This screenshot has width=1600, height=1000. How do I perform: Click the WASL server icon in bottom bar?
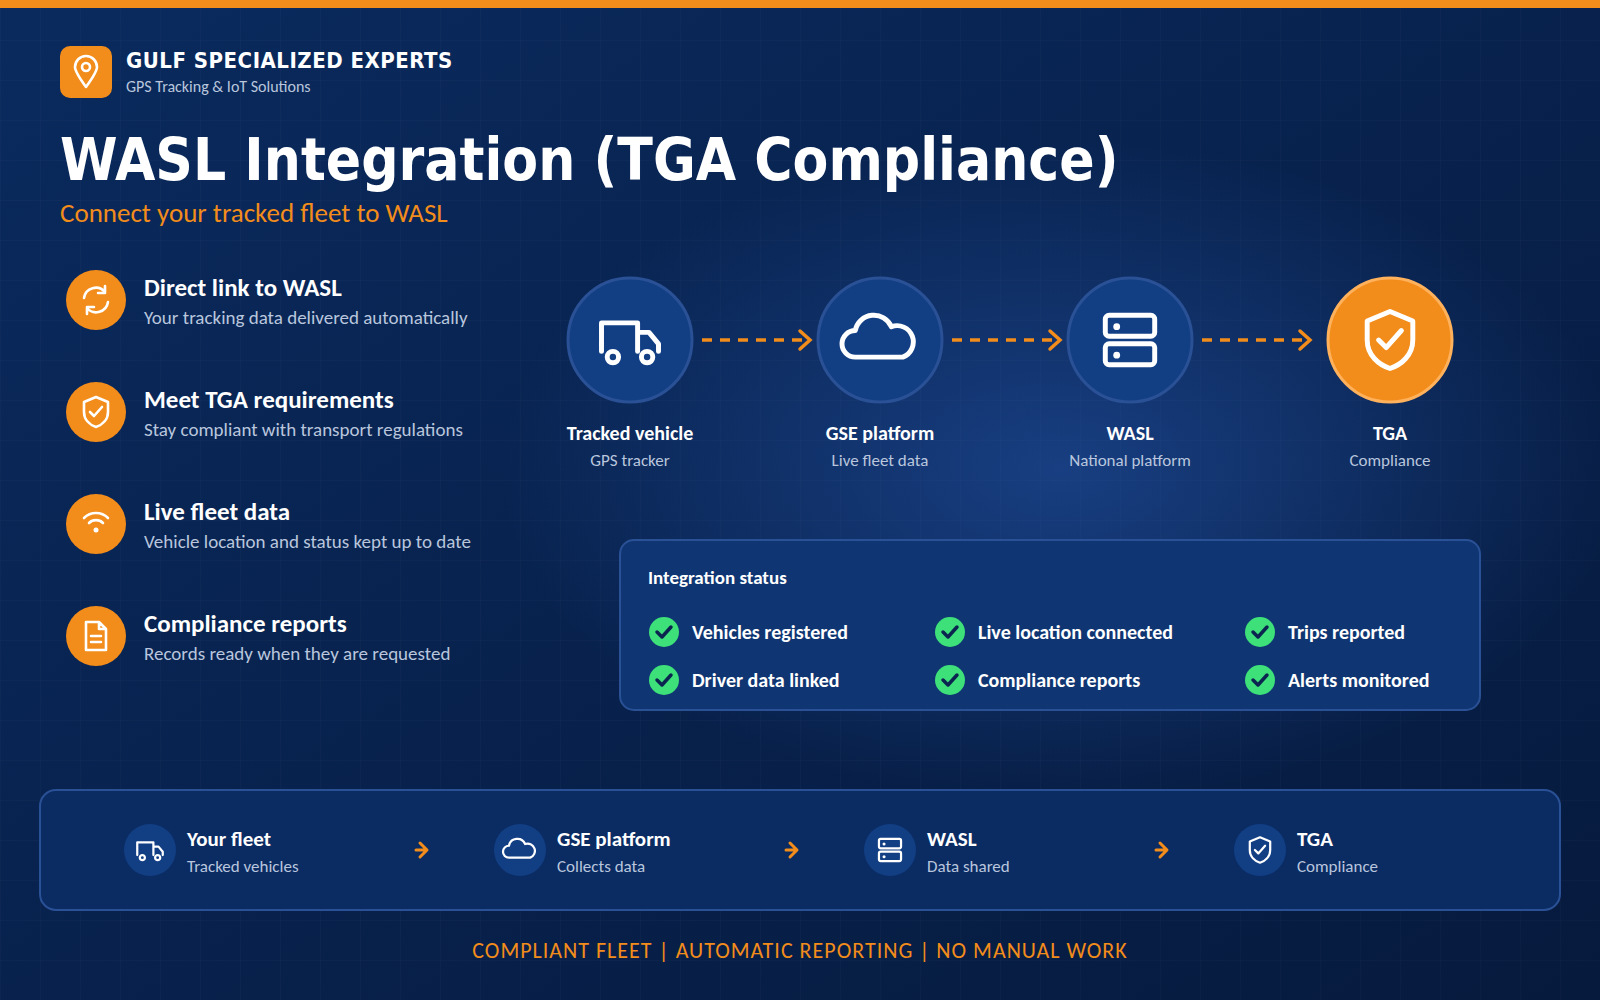click(890, 850)
